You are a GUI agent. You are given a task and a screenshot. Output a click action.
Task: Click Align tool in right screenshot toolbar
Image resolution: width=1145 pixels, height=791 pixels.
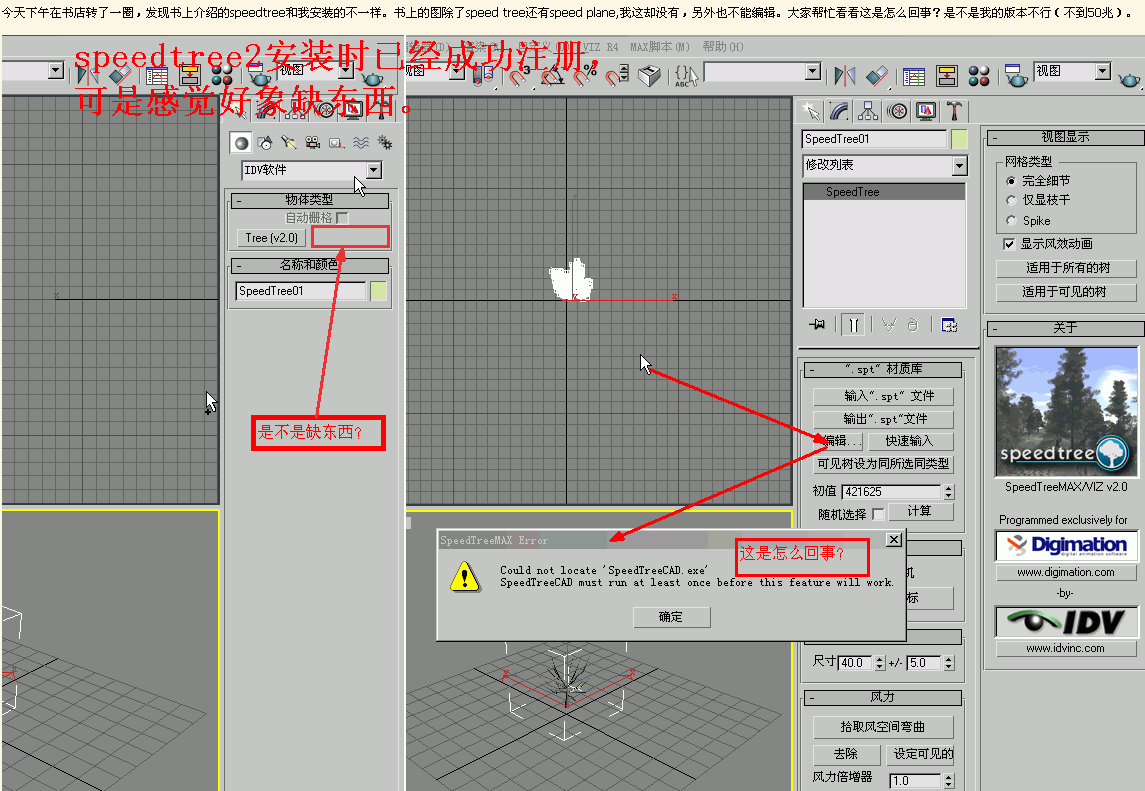(x=877, y=76)
